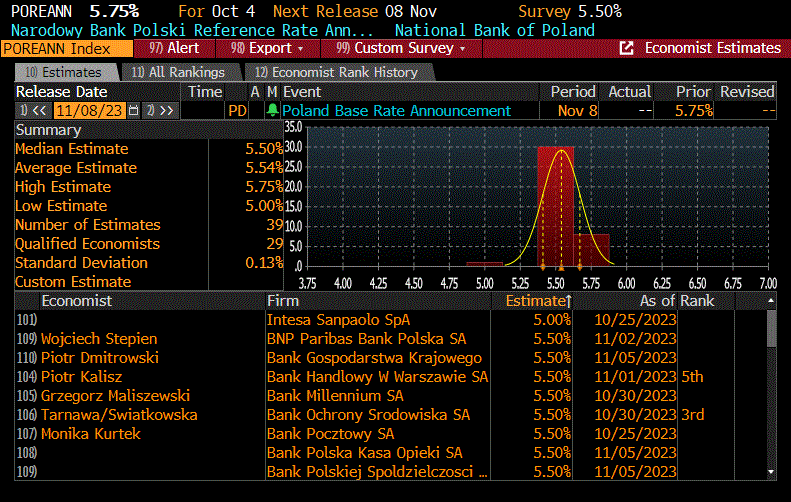Click the Standard Deviation label
The image size is (791, 502).
[x=81, y=263]
